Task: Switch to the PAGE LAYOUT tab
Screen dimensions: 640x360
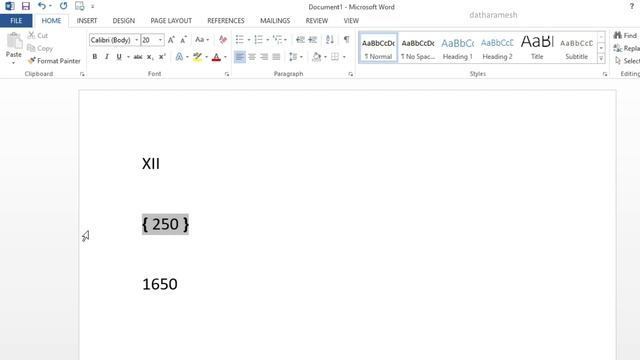Action: [x=171, y=21]
